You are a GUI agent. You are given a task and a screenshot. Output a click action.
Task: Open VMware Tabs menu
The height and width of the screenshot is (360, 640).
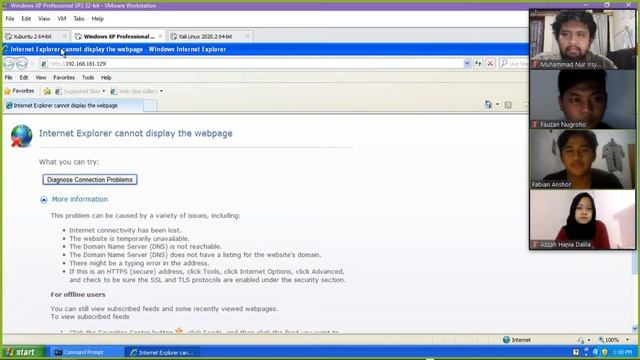pyautogui.click(x=79, y=19)
